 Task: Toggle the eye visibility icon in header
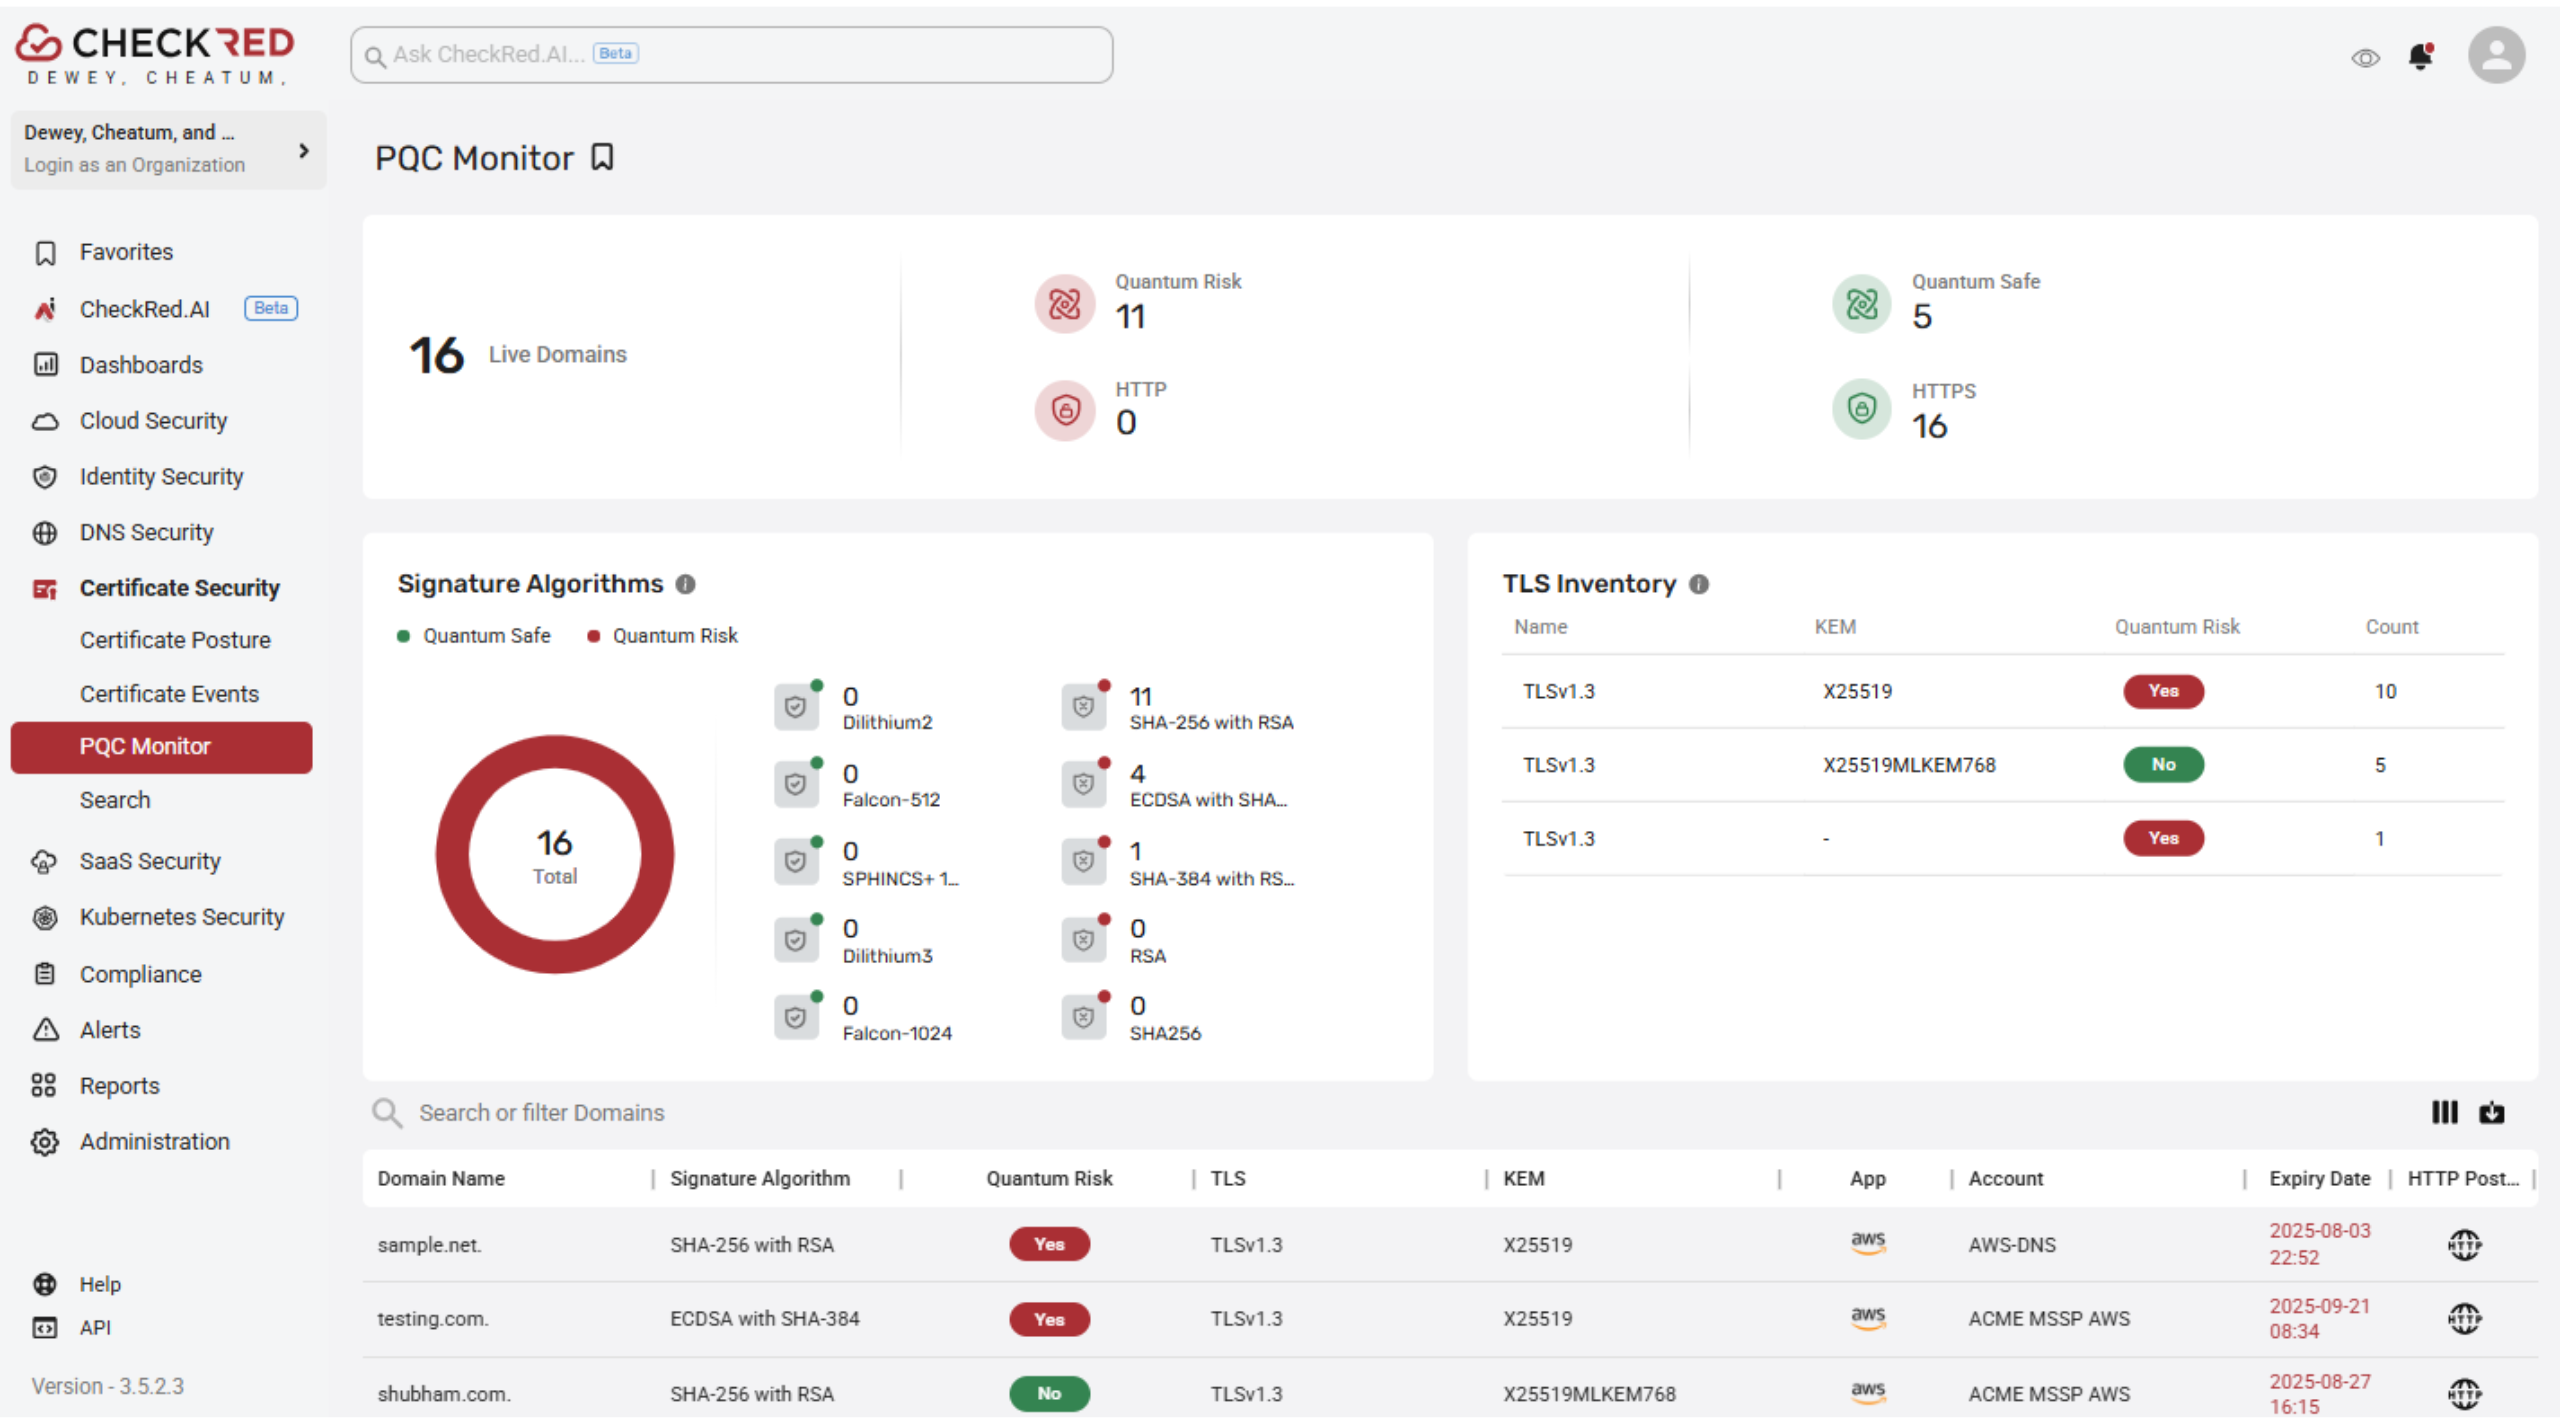click(2365, 58)
